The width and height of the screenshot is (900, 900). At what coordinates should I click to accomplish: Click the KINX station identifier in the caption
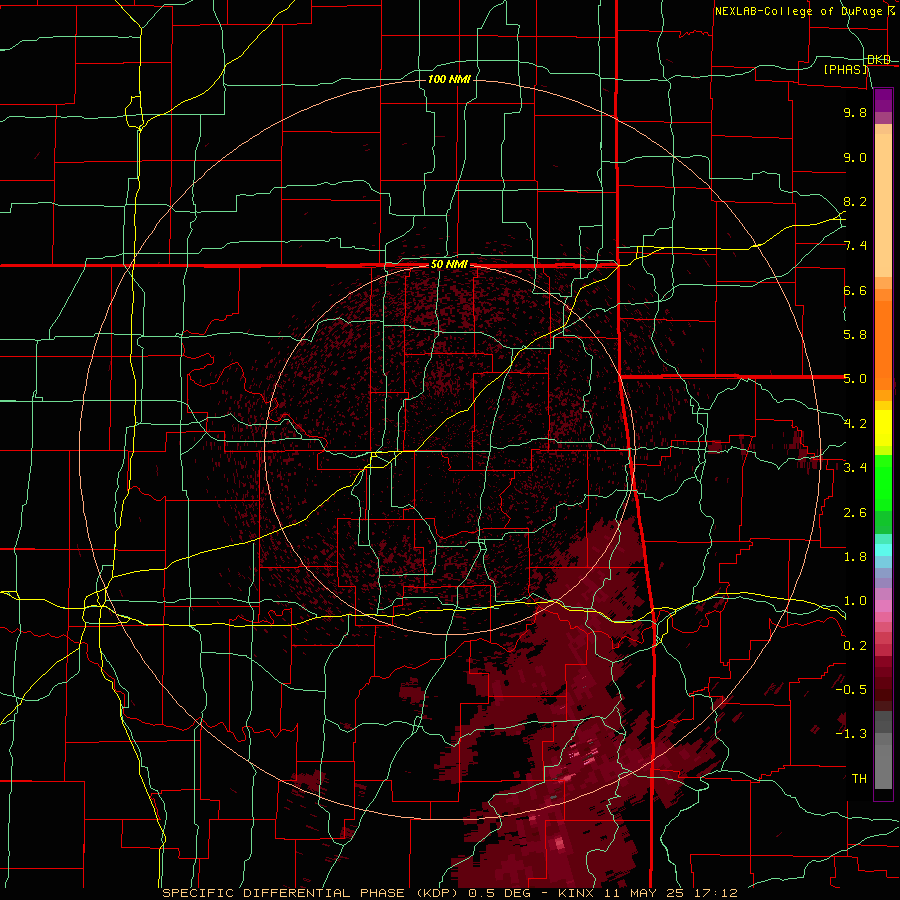click(577, 893)
